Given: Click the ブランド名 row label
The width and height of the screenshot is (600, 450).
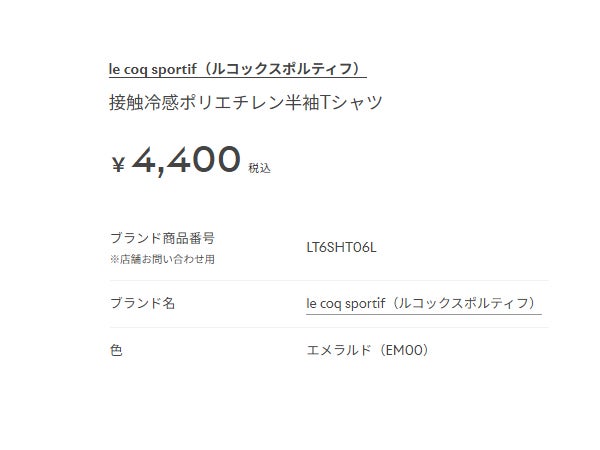Looking at the screenshot, I should tap(142, 303).
